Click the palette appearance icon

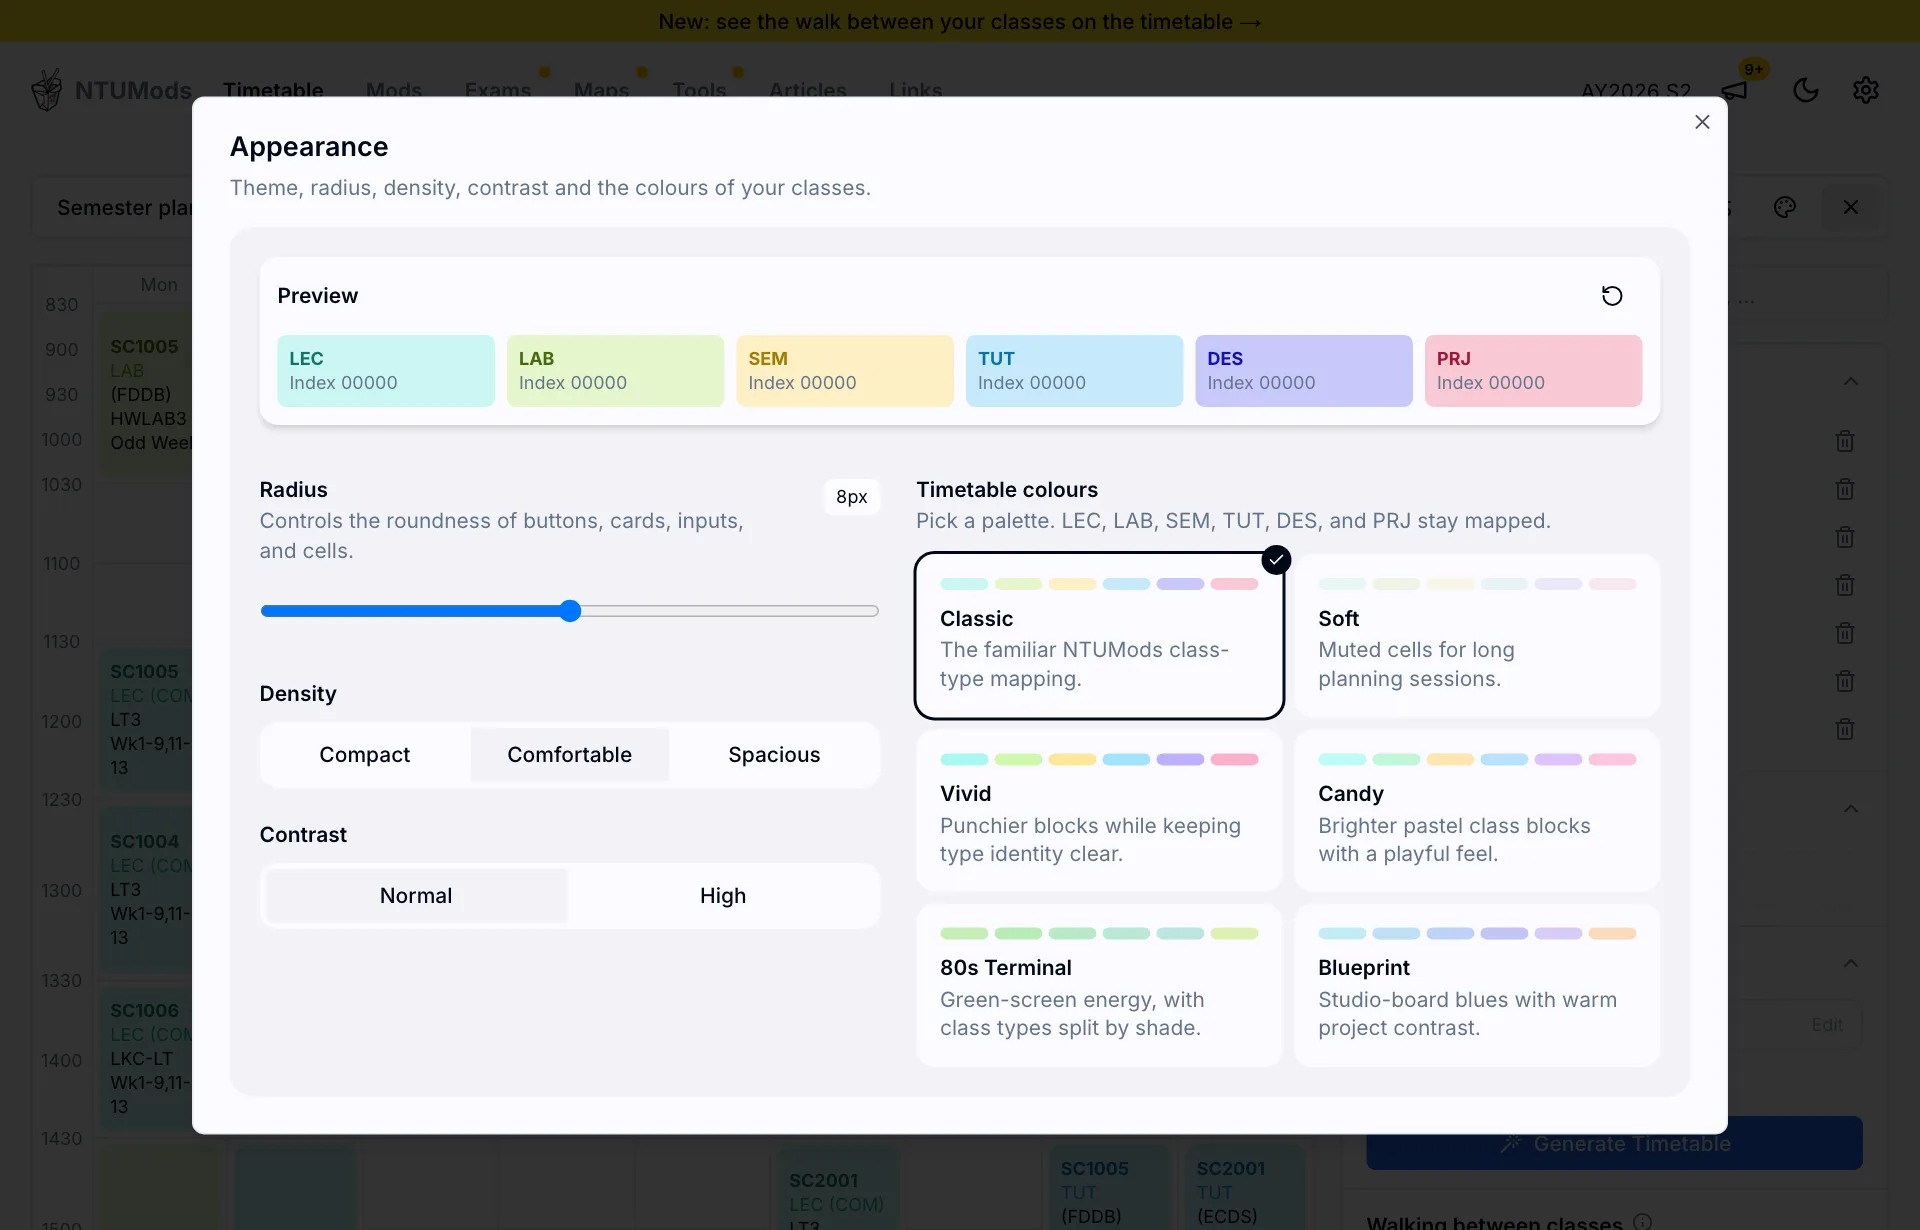point(1785,207)
